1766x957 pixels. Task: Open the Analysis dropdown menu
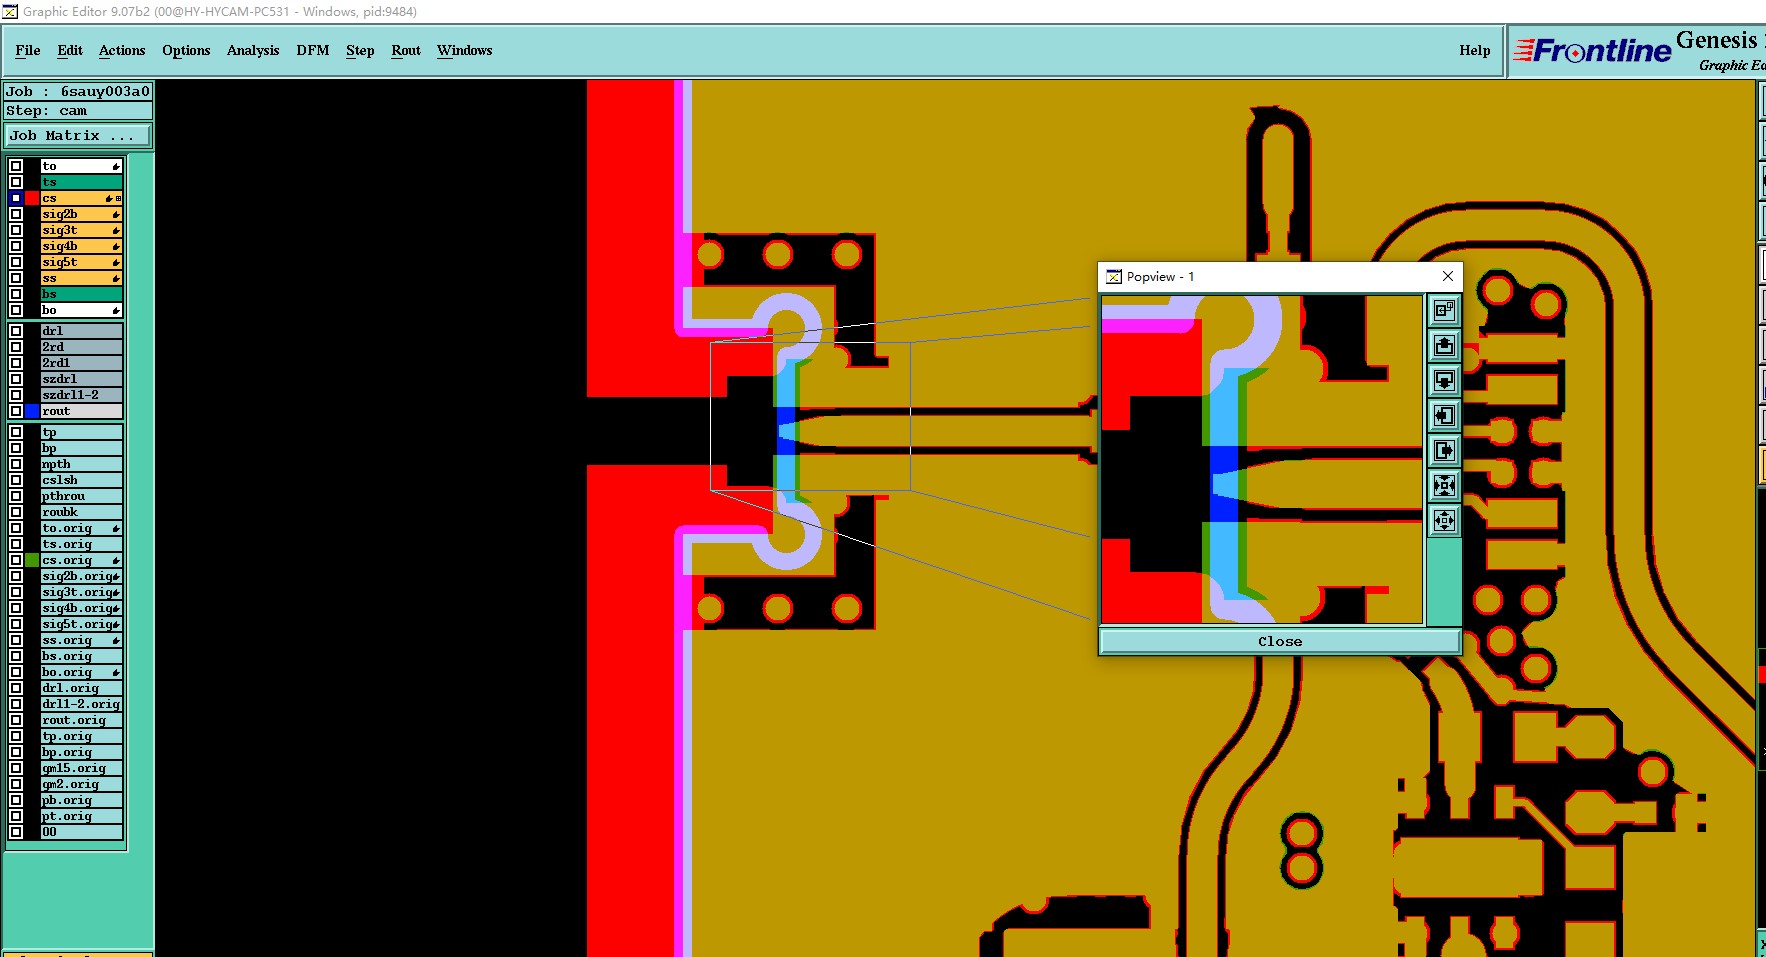pos(253,50)
